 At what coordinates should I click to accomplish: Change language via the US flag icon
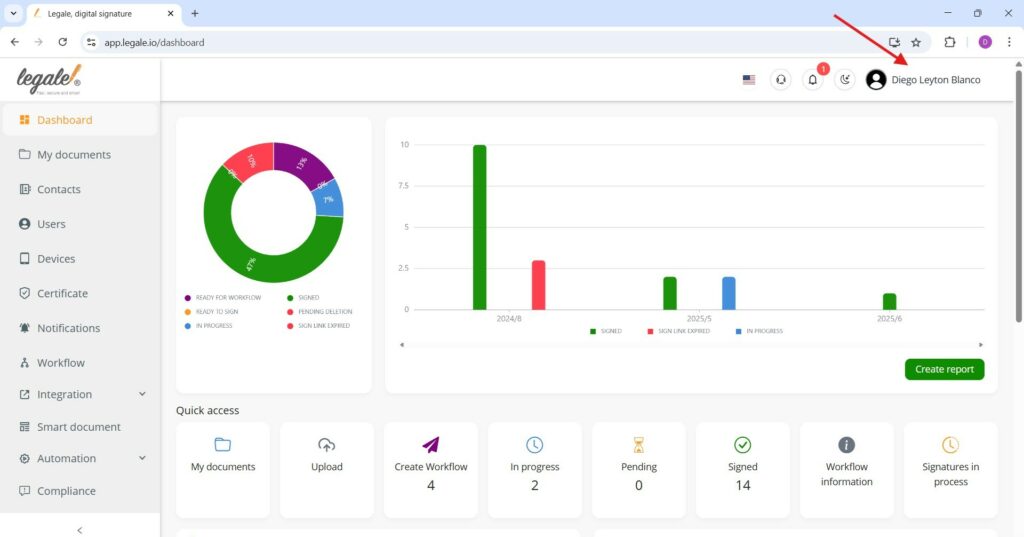[749, 80]
